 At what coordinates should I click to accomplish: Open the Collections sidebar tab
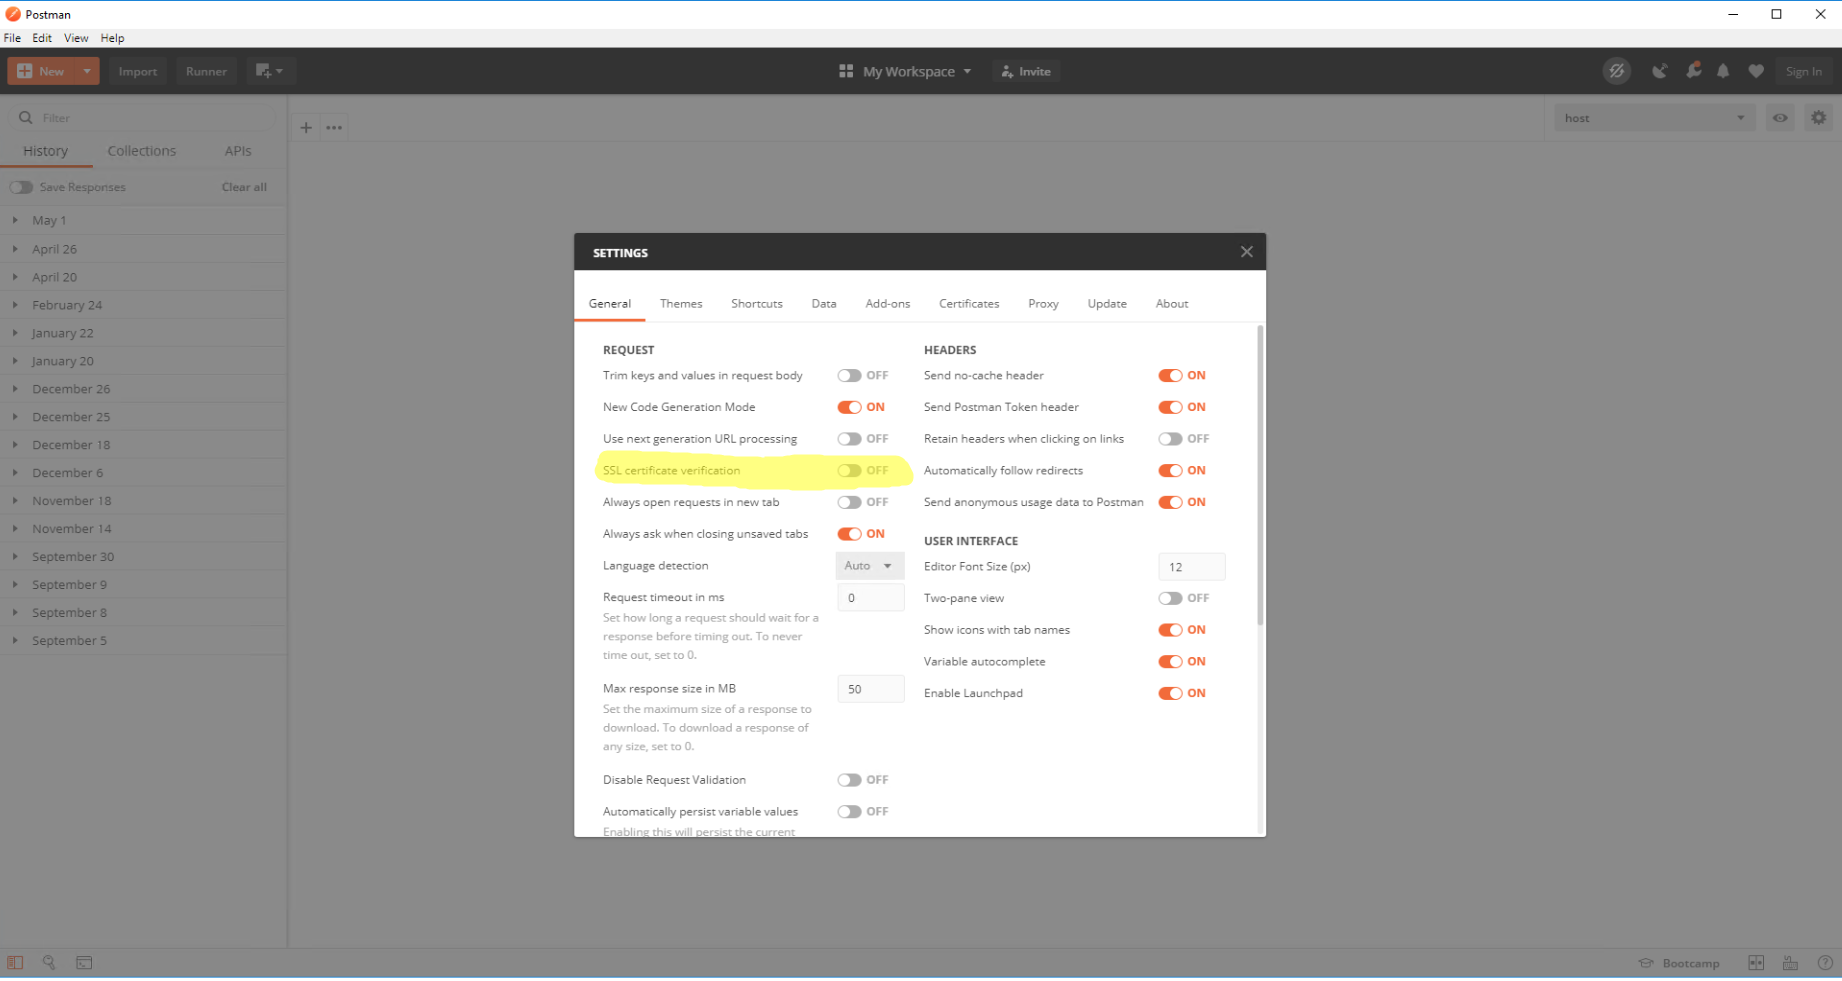coord(141,151)
